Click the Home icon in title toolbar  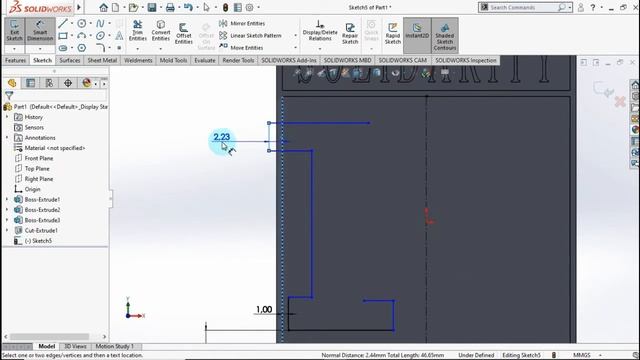pos(104,7)
